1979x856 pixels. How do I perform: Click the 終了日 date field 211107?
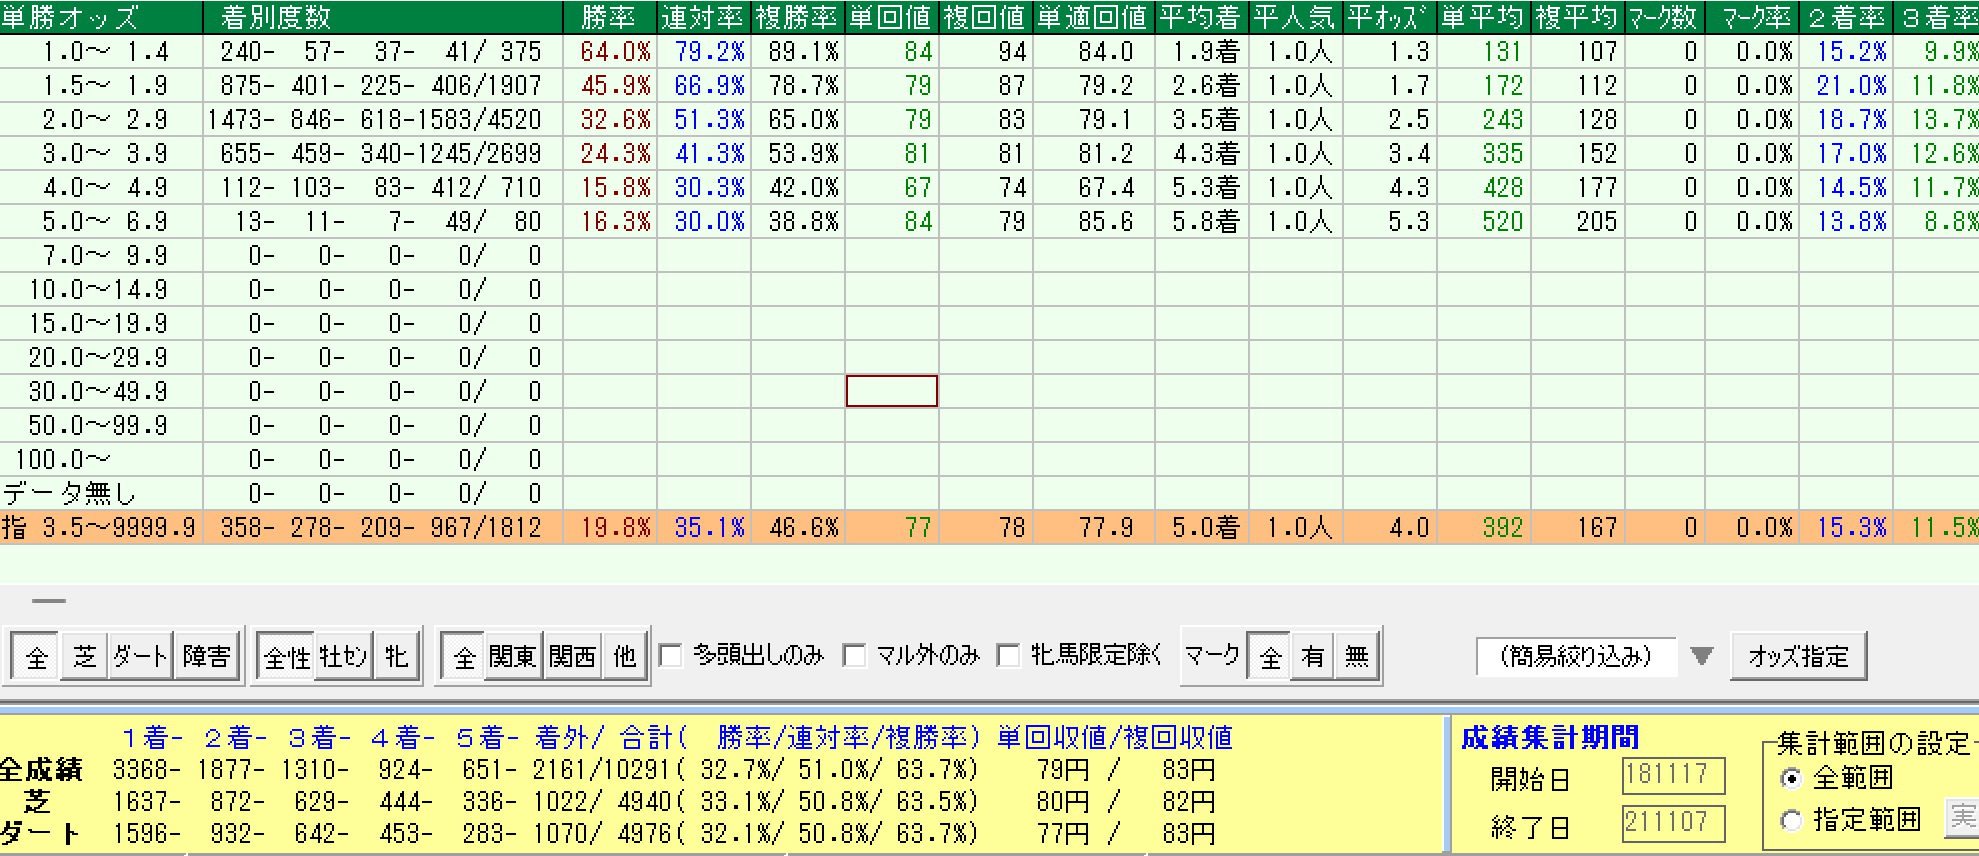pos(1673,823)
